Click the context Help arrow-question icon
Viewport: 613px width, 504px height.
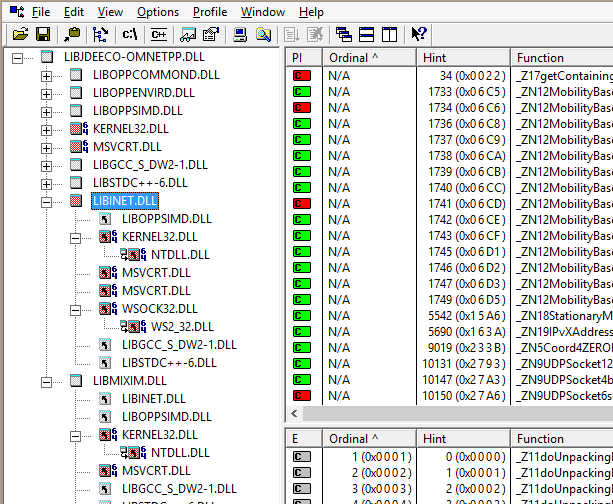[419, 34]
